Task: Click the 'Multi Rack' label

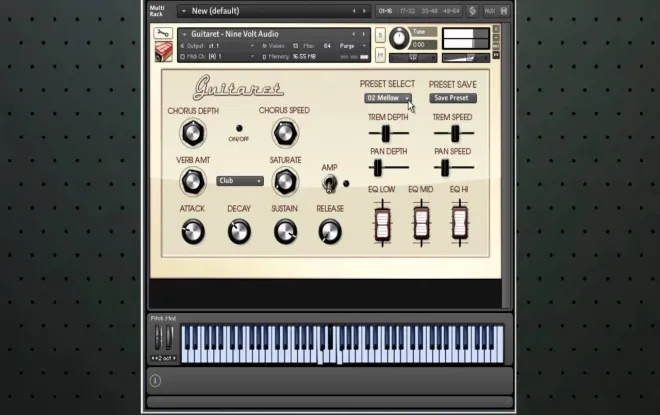Action: point(157,11)
